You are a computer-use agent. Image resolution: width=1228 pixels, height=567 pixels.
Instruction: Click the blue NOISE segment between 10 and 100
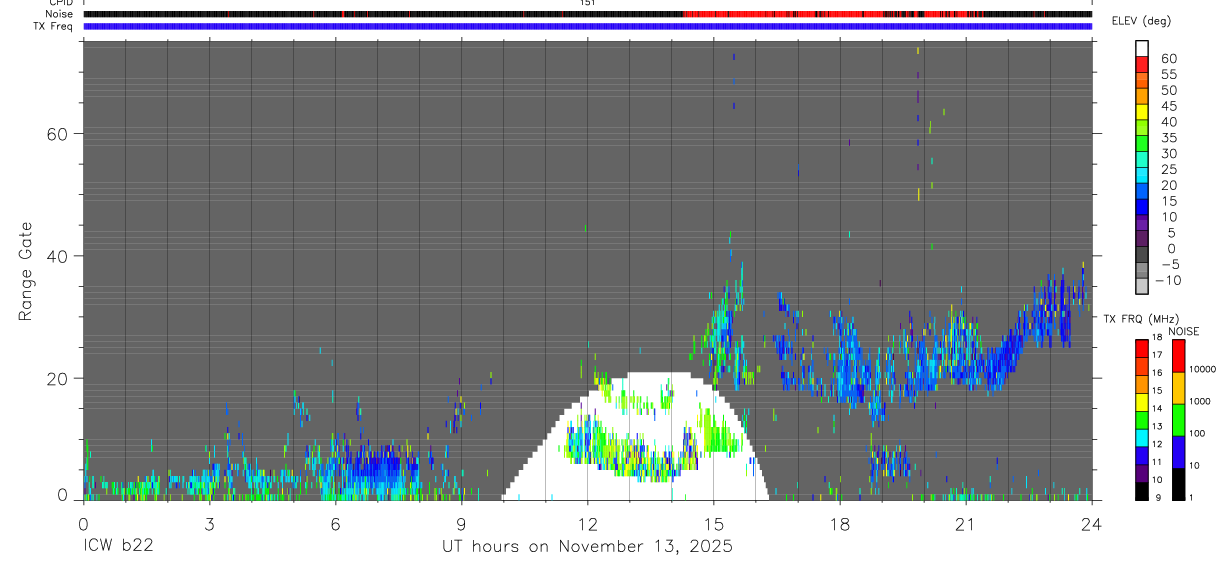tap(1178, 451)
